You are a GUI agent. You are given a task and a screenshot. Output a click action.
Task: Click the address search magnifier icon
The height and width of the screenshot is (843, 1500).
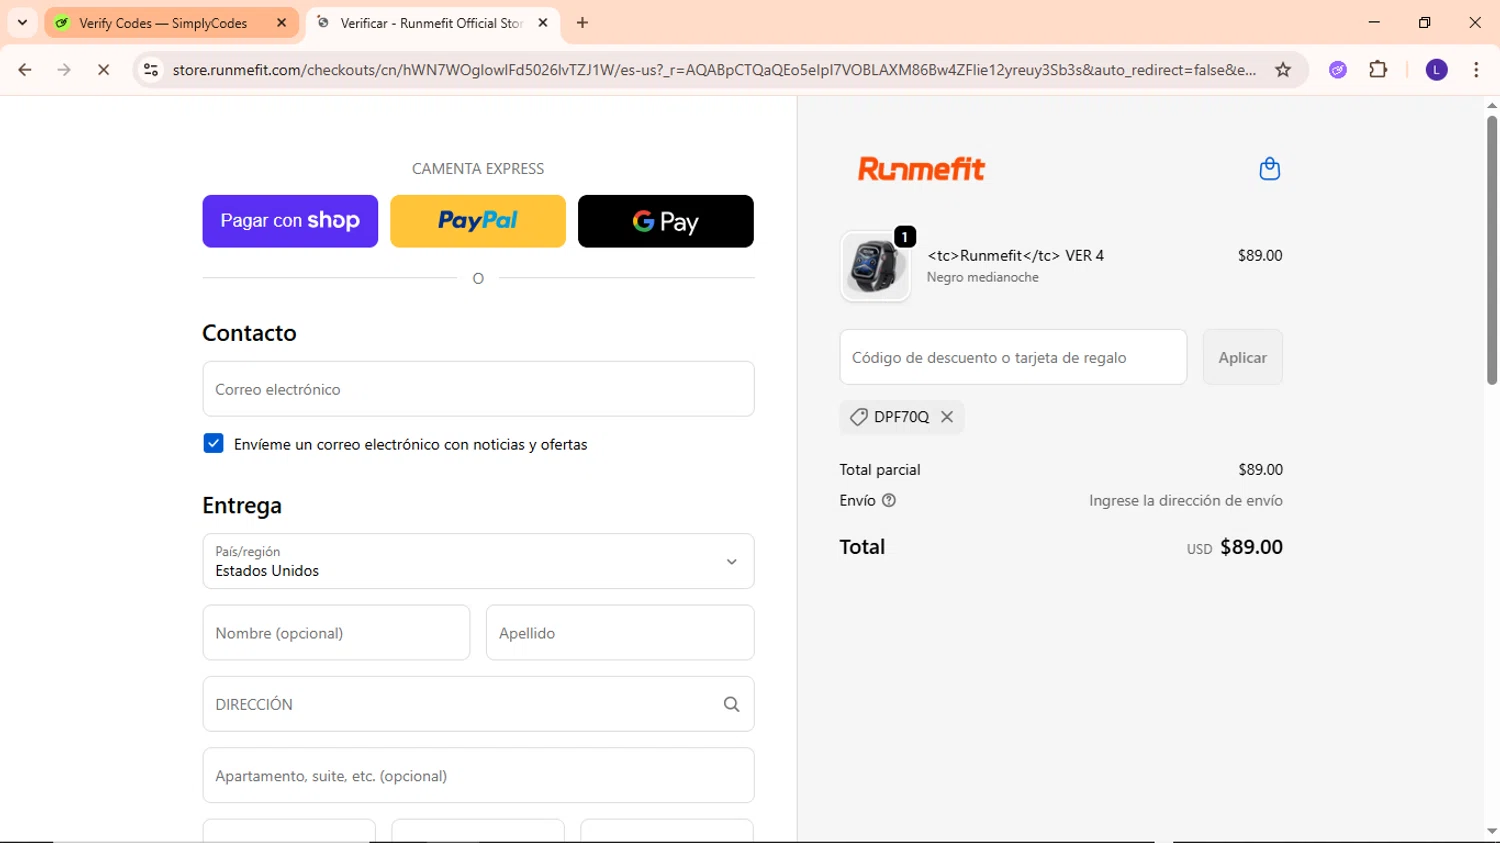point(732,704)
